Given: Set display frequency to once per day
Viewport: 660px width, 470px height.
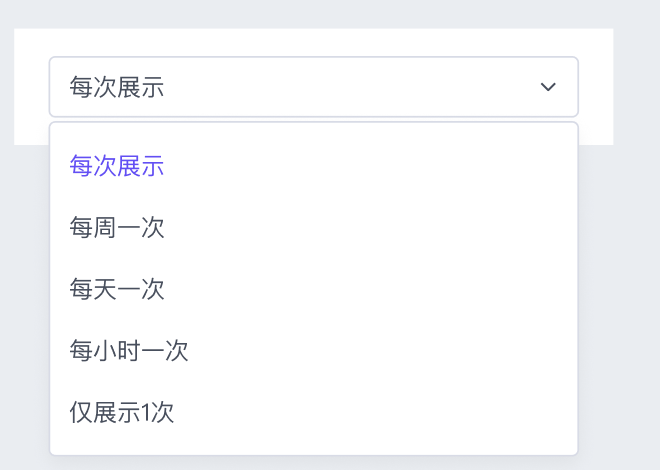Looking at the screenshot, I should pyautogui.click(x=117, y=290).
